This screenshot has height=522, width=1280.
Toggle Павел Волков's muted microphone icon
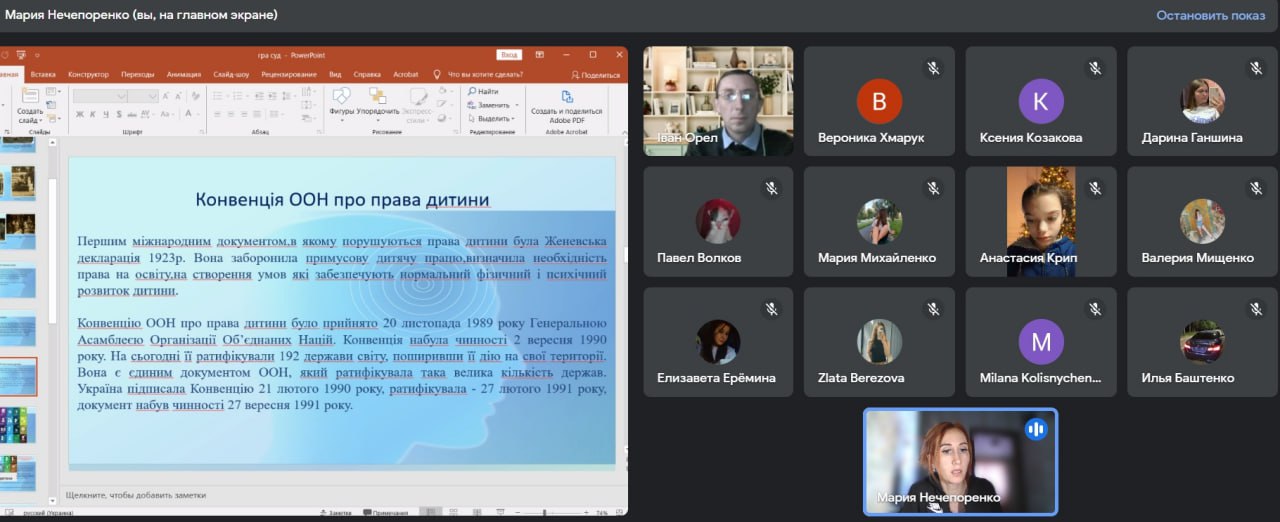click(x=772, y=188)
